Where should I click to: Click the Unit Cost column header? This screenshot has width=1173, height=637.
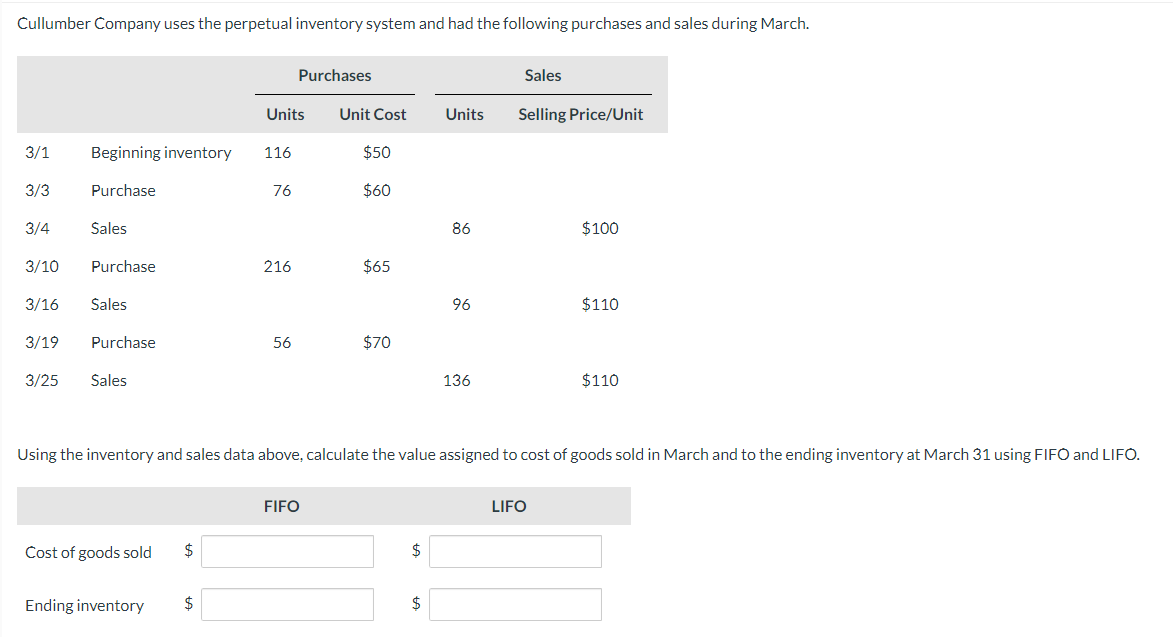[x=372, y=114]
